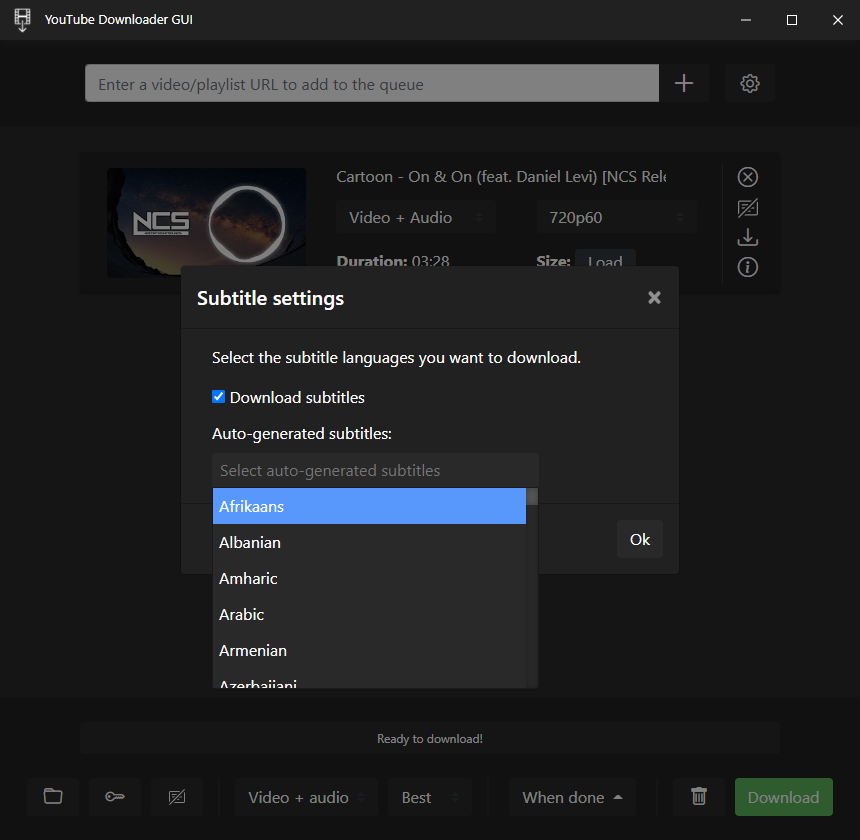860x840 pixels.
Task: Choose Afrikaans from the language list
Action: point(369,507)
